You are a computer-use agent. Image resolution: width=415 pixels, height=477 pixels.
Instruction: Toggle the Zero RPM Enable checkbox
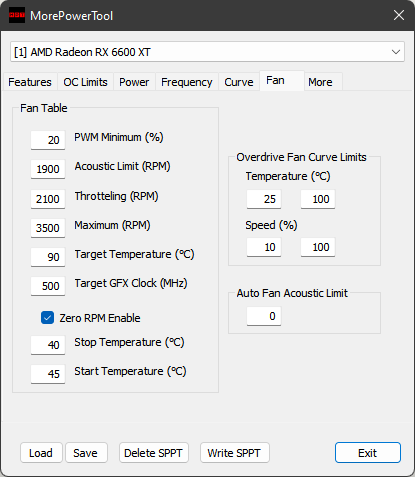click(x=47, y=318)
